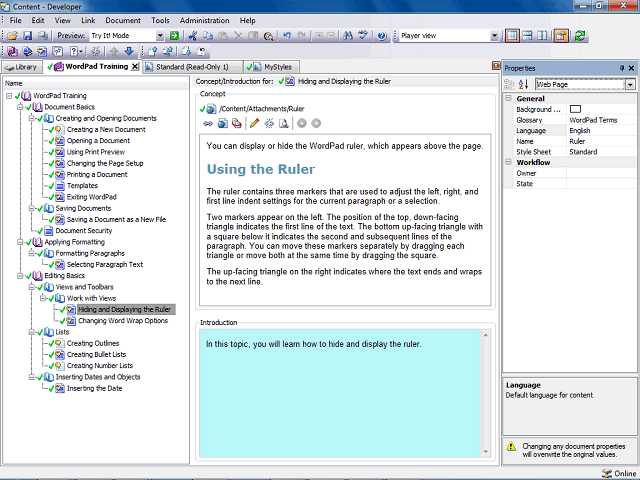Toggle the vertical split layout button
The height and width of the screenshot is (480, 640).
542,36
